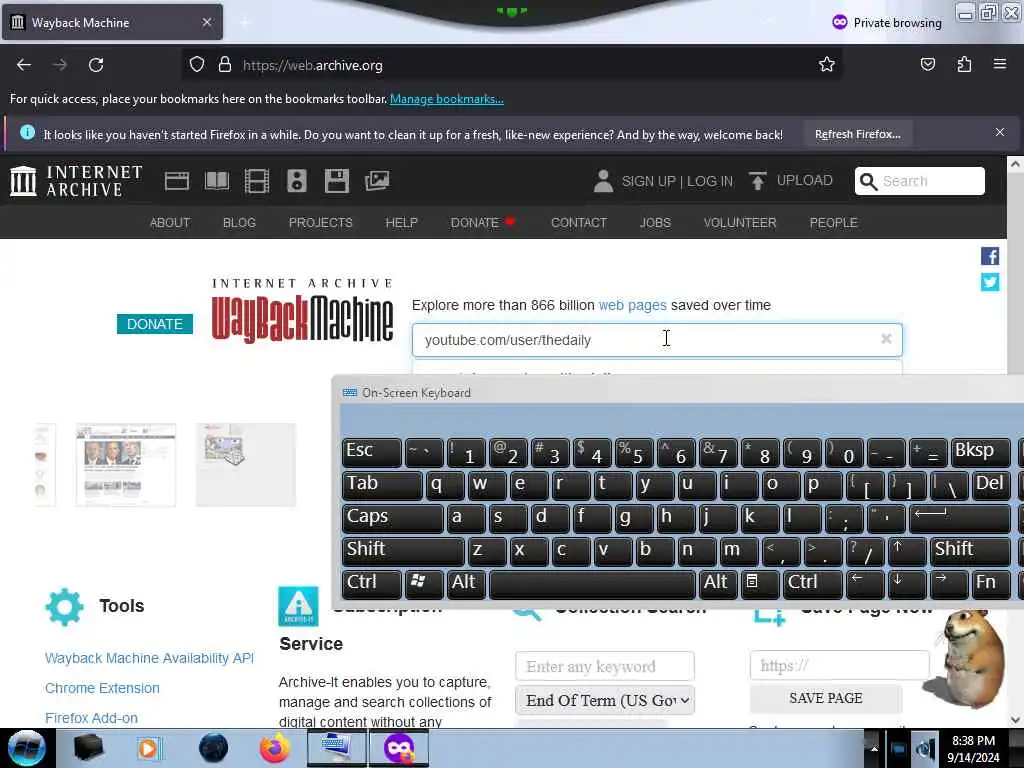Open the Manage bookmarks... link
This screenshot has height=768, width=1024.
click(447, 99)
